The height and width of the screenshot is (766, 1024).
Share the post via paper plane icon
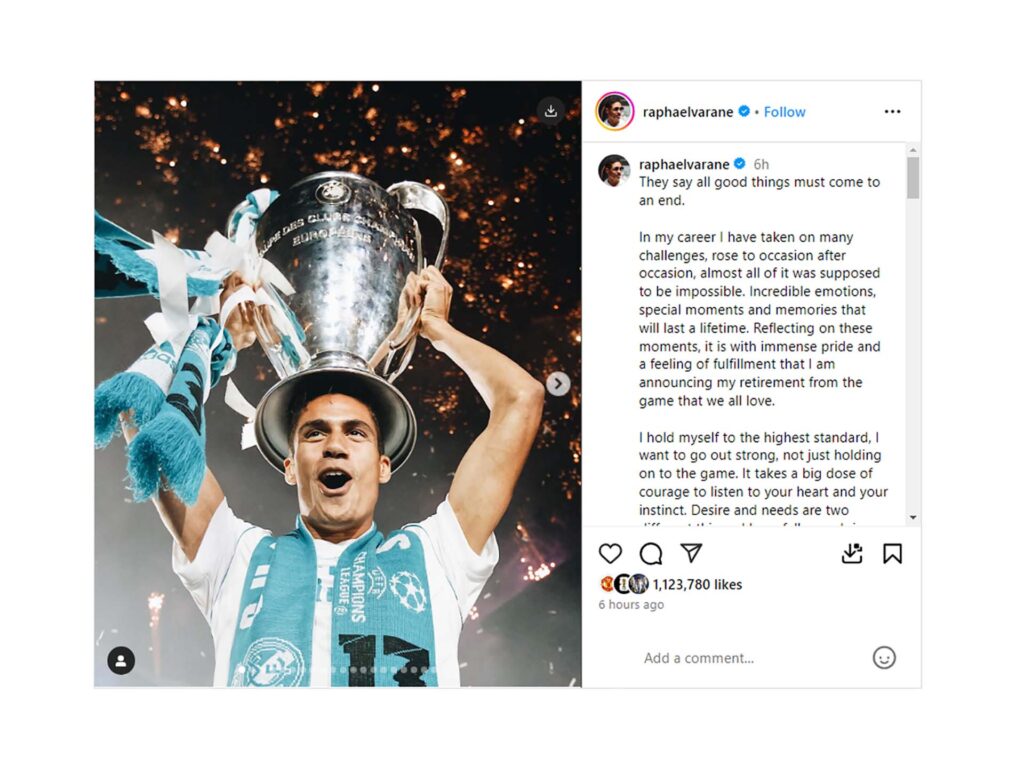[x=691, y=553]
